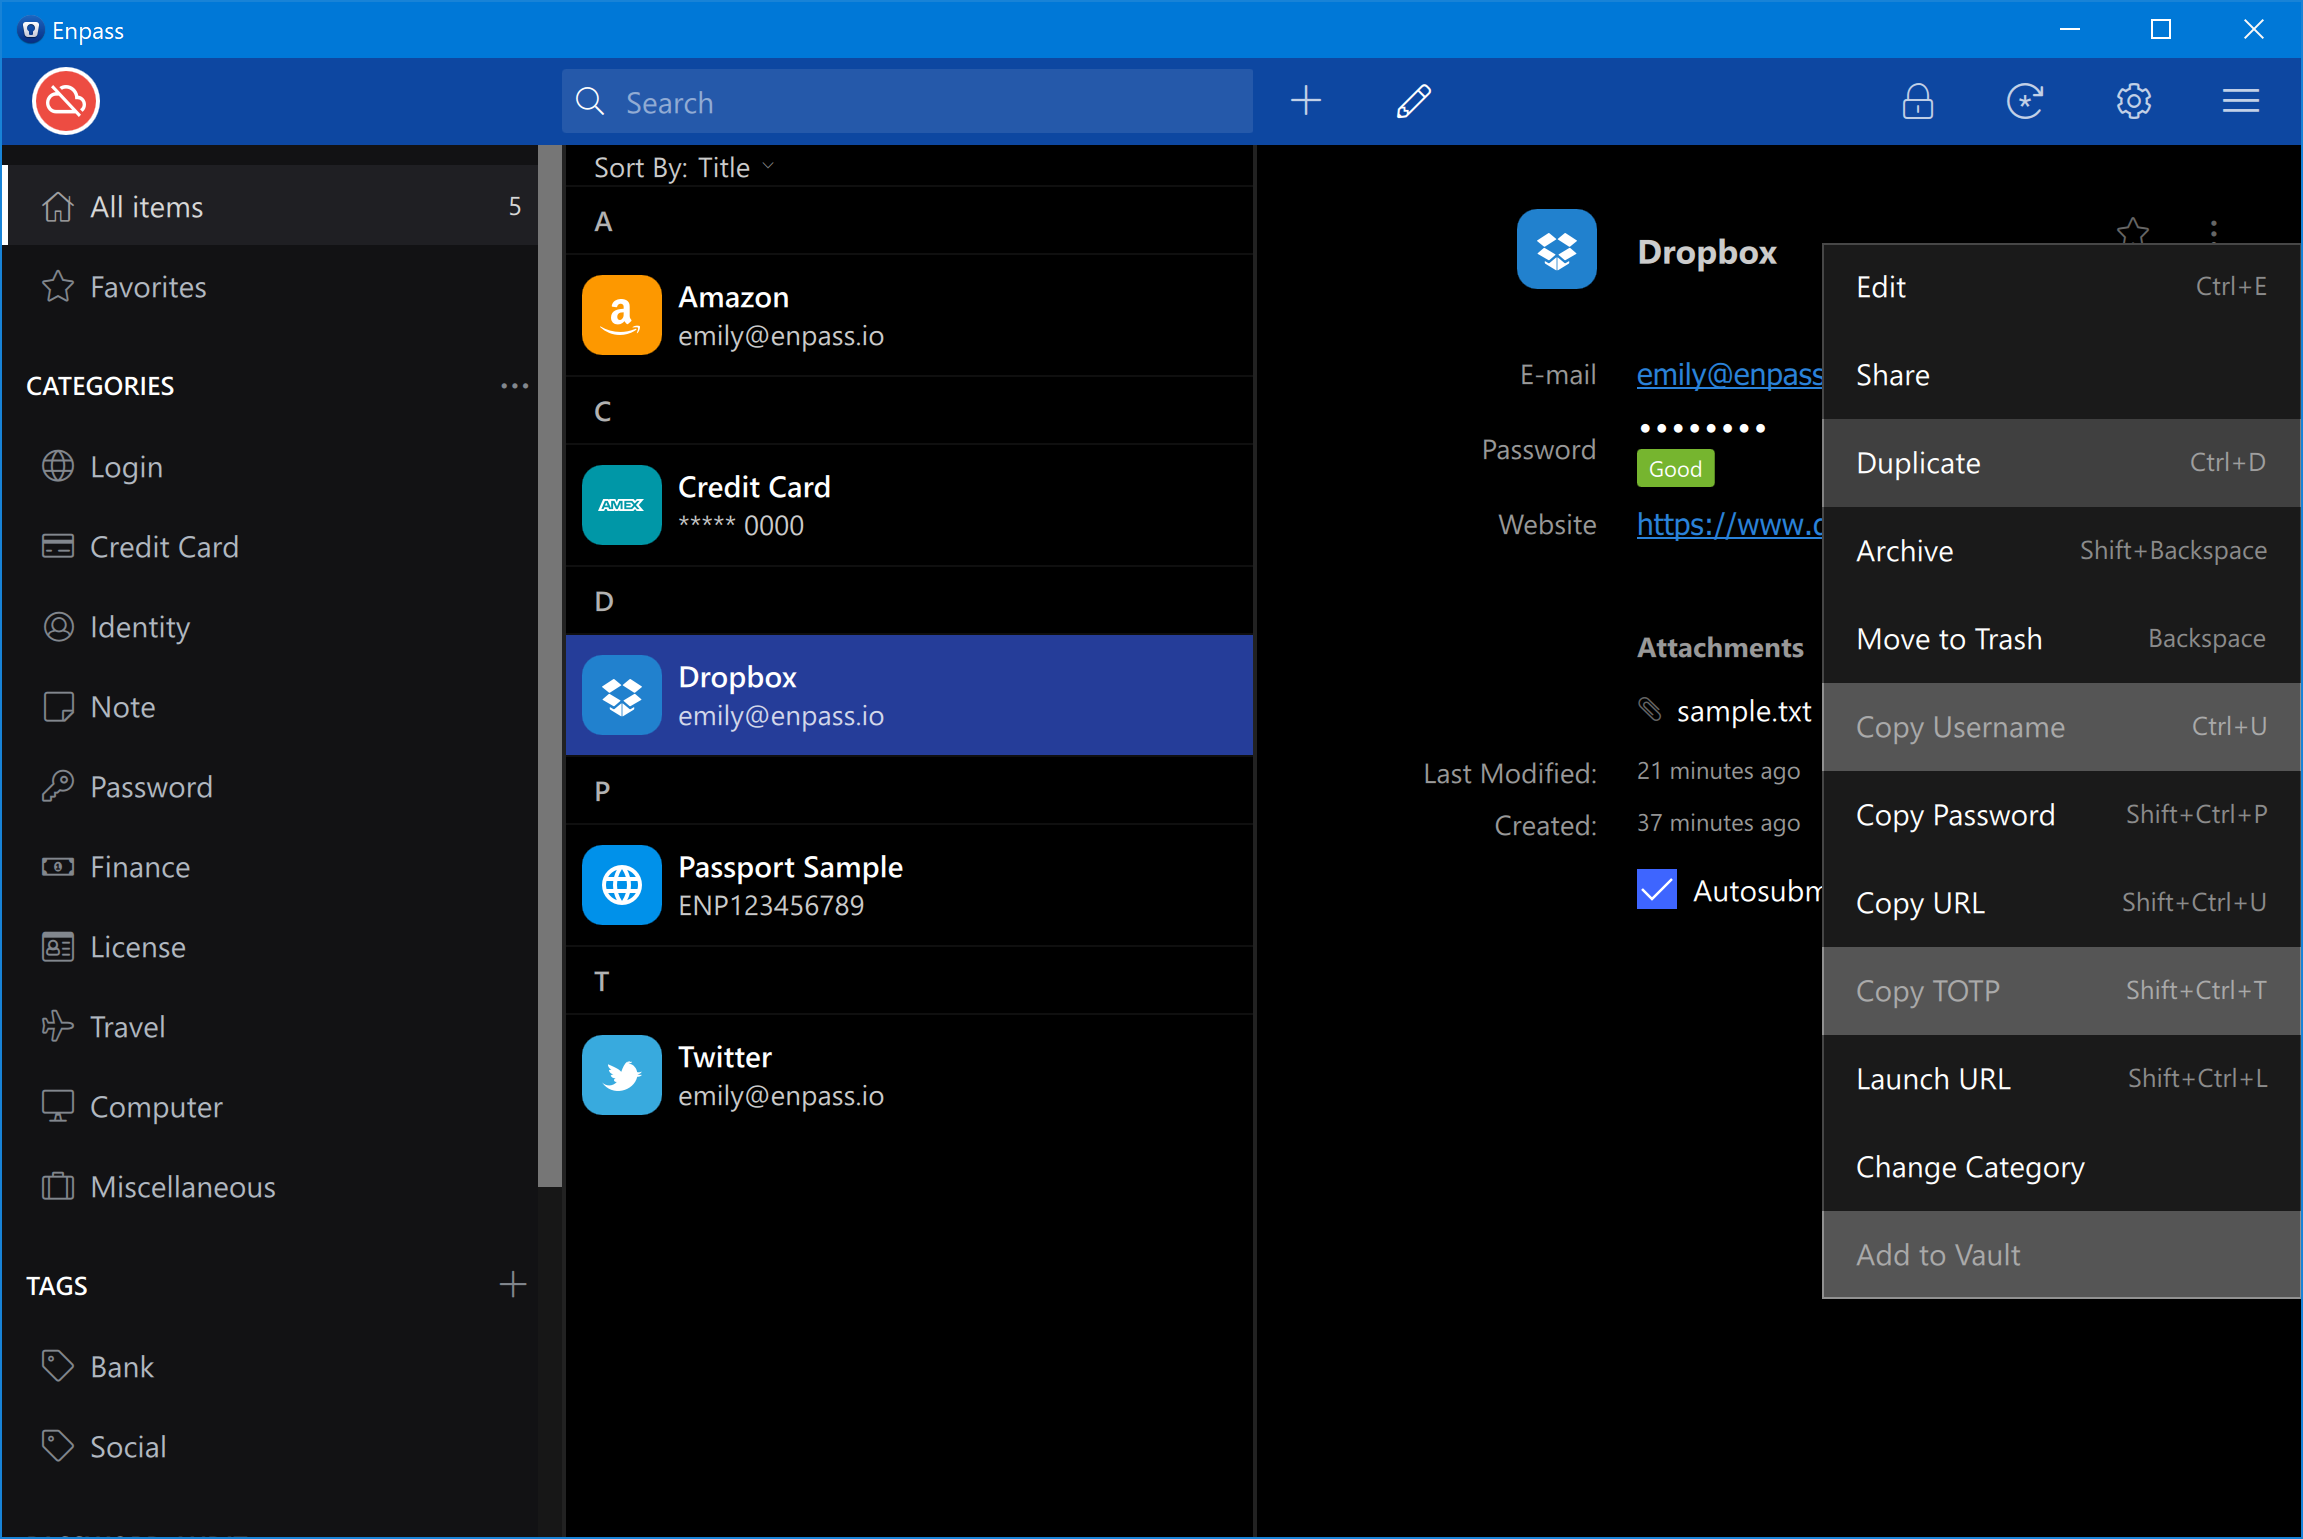Click the paperclip attachment icon
The width and height of the screenshot is (2303, 1539).
(1650, 709)
